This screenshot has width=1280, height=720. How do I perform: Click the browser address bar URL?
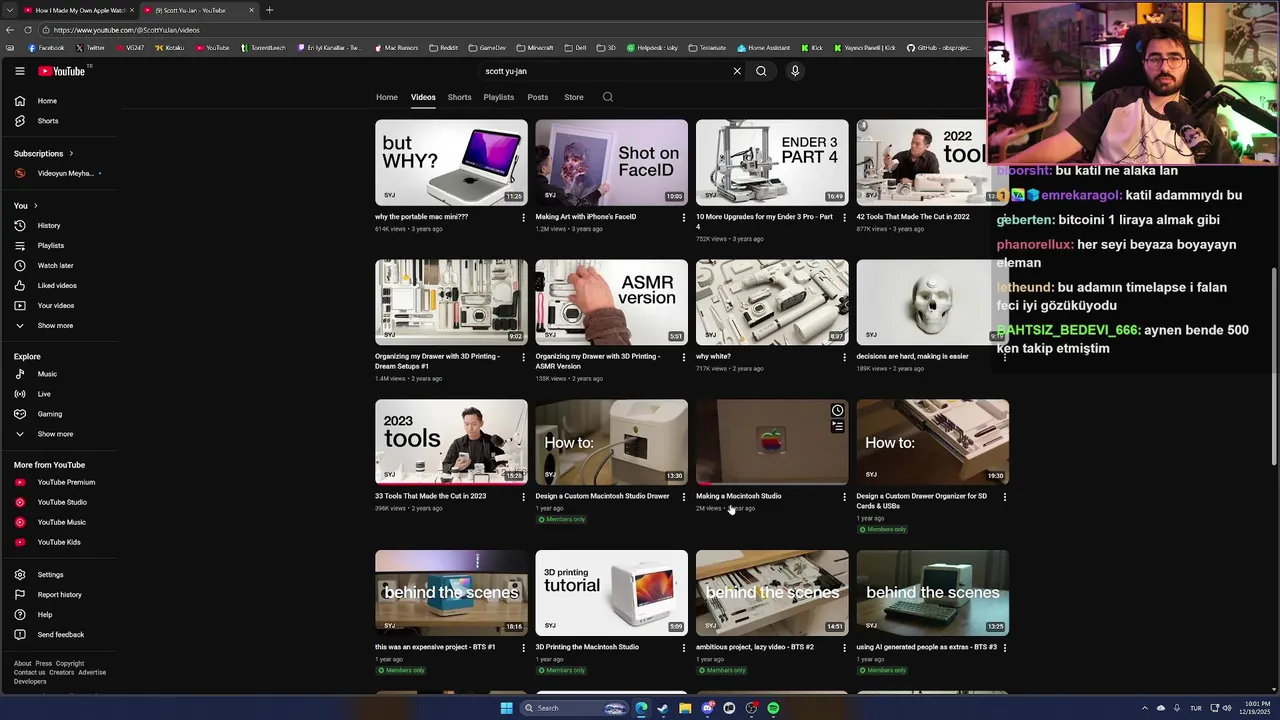pyautogui.click(x=127, y=30)
